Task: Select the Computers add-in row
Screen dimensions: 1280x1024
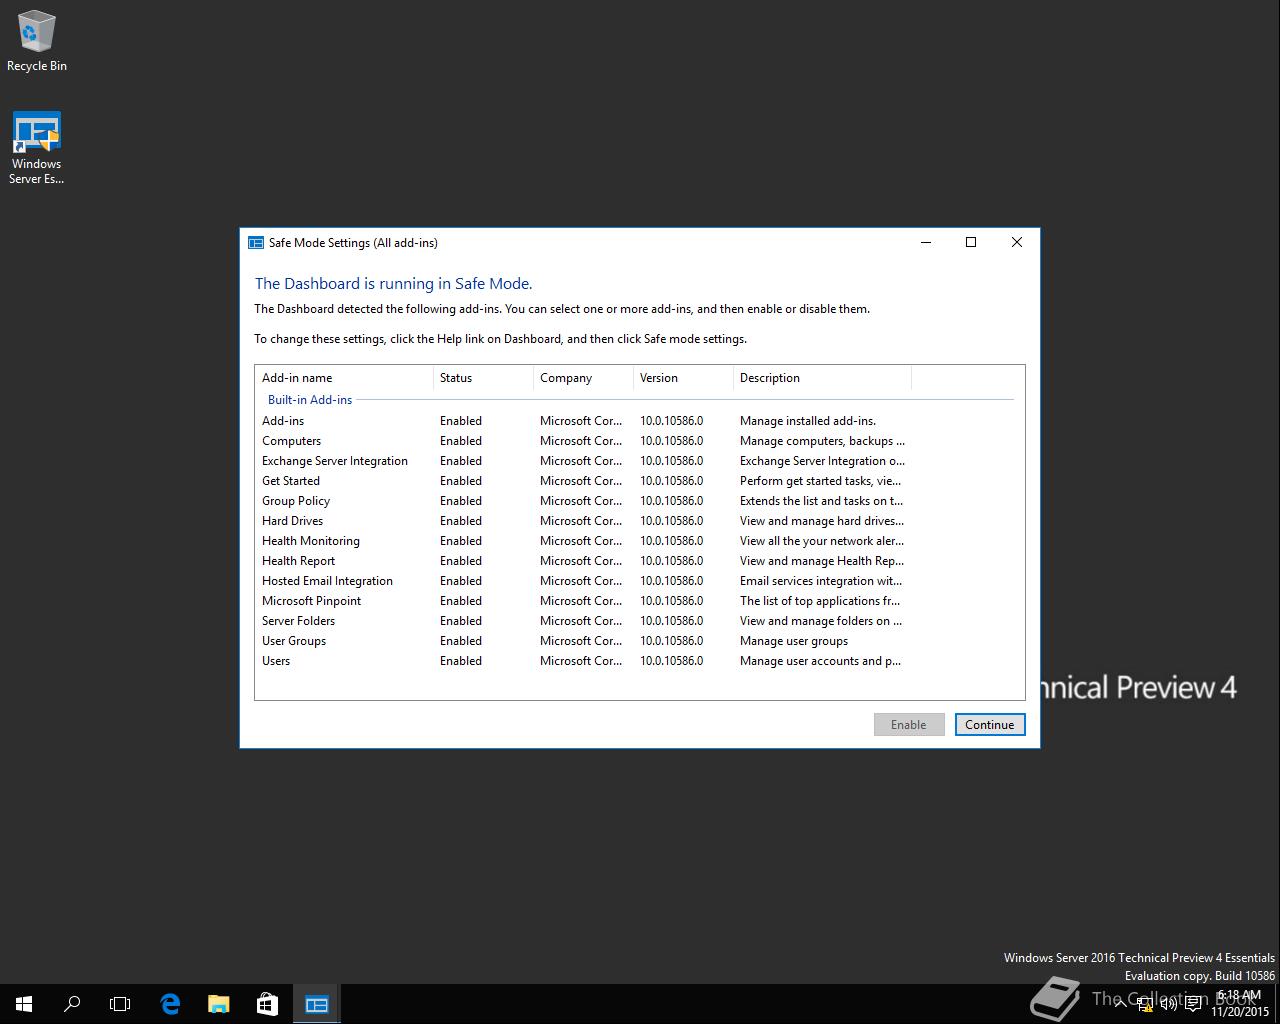Action: (x=584, y=441)
